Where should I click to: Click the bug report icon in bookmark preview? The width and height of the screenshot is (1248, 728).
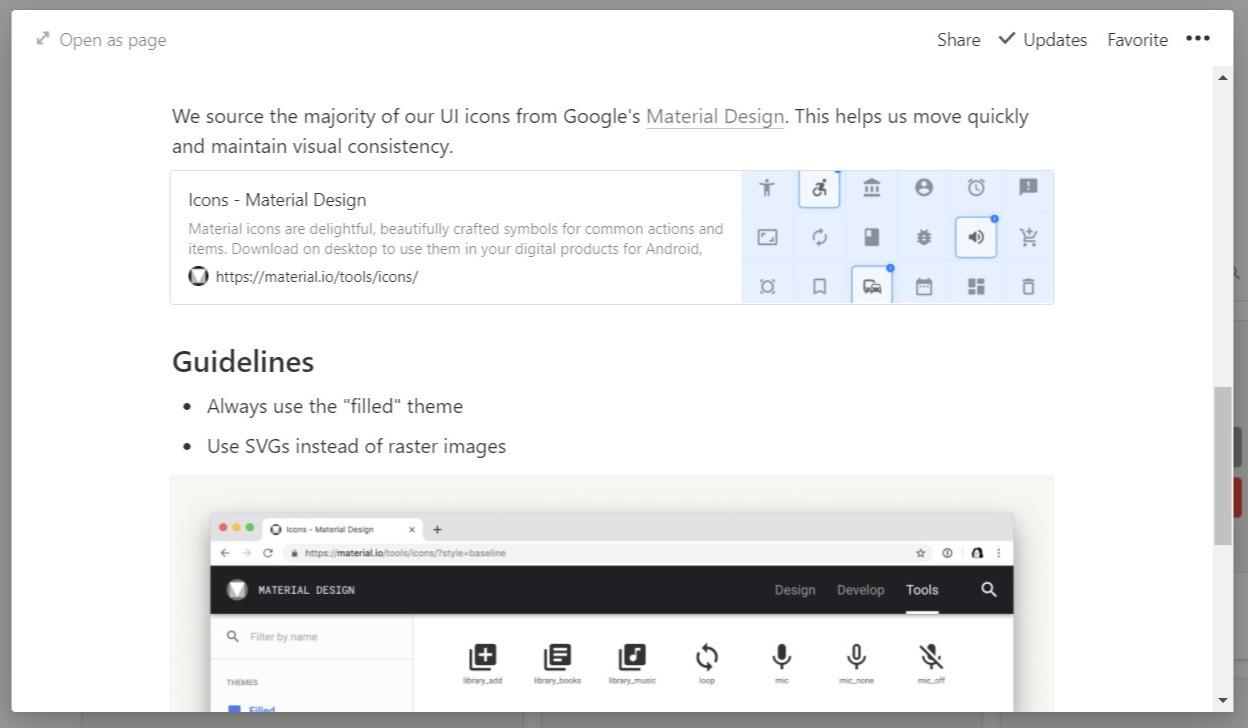[924, 237]
